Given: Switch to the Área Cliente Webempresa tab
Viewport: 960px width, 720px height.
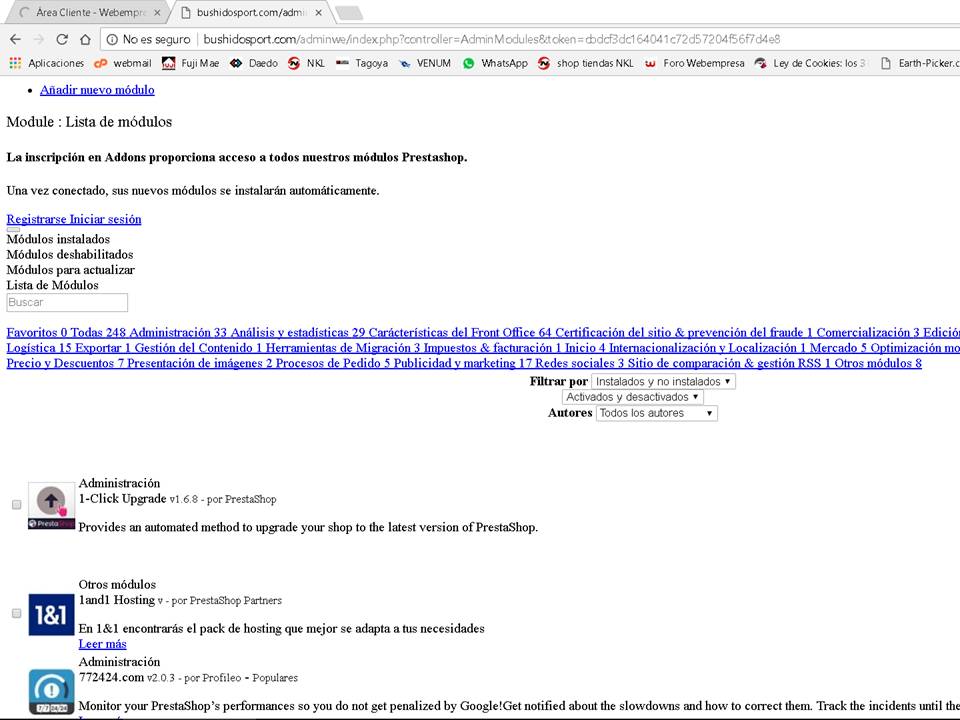Looking at the screenshot, I should pos(89,12).
